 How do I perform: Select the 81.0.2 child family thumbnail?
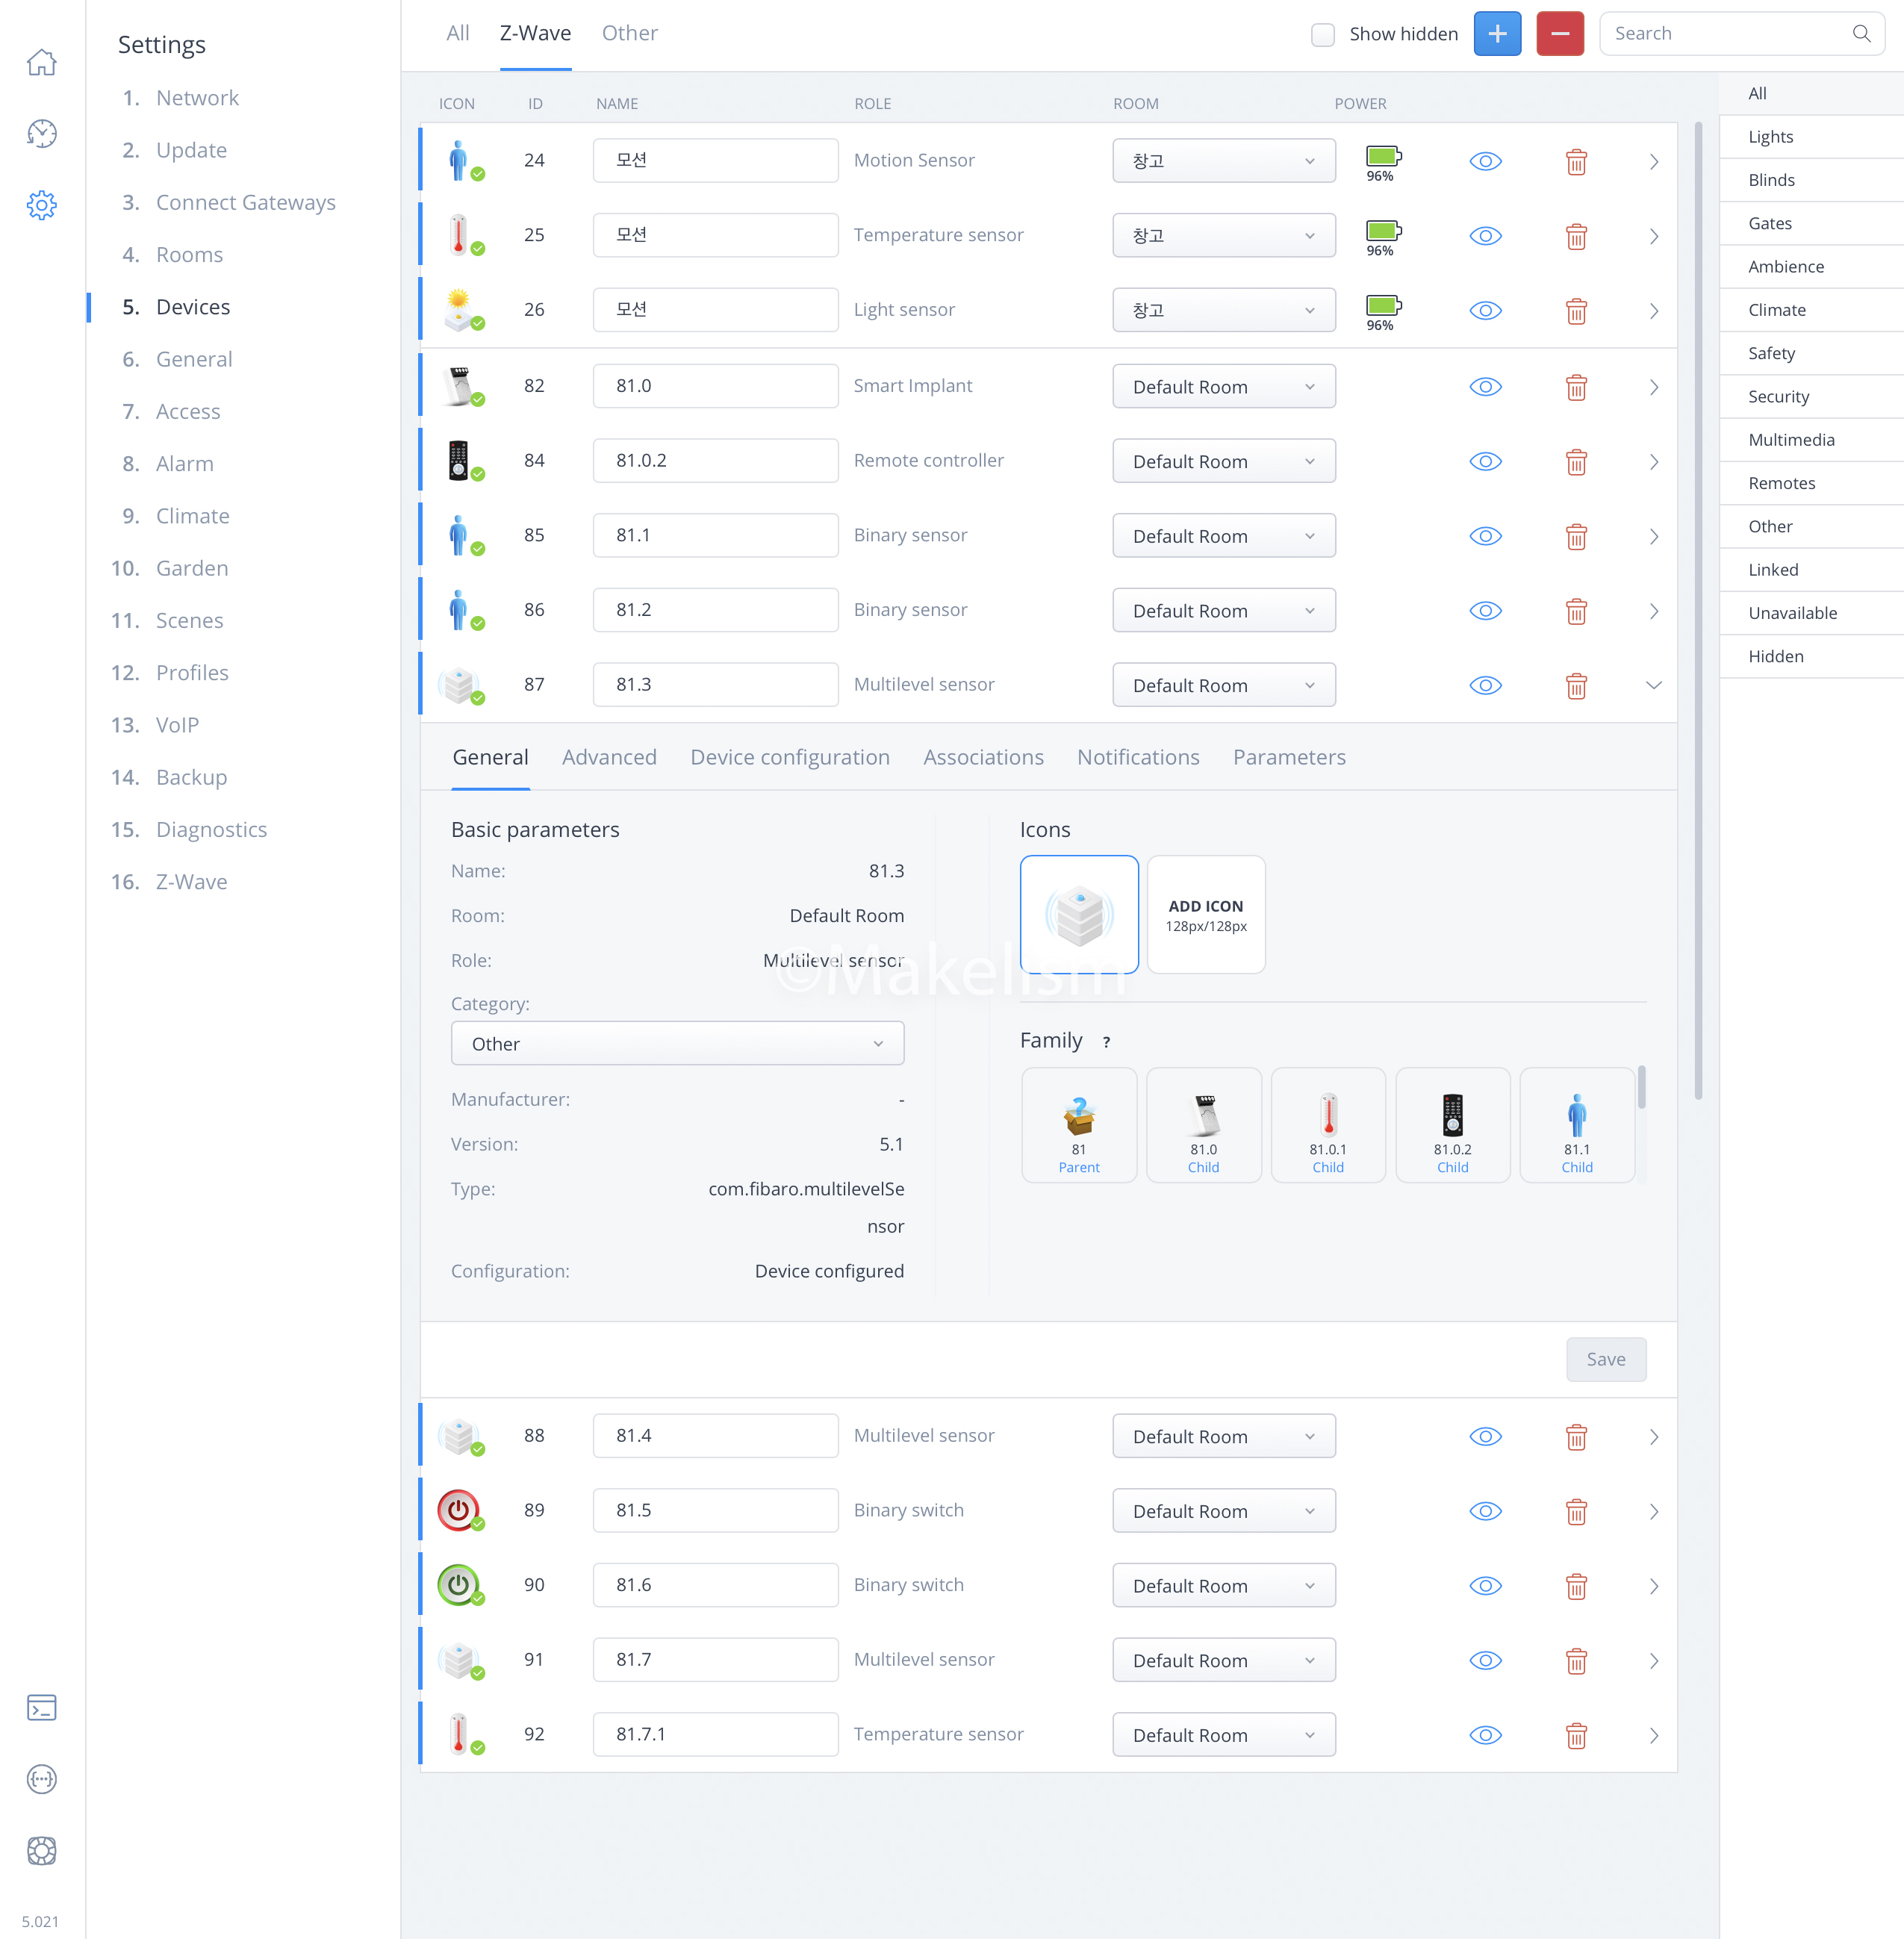pos(1452,1125)
